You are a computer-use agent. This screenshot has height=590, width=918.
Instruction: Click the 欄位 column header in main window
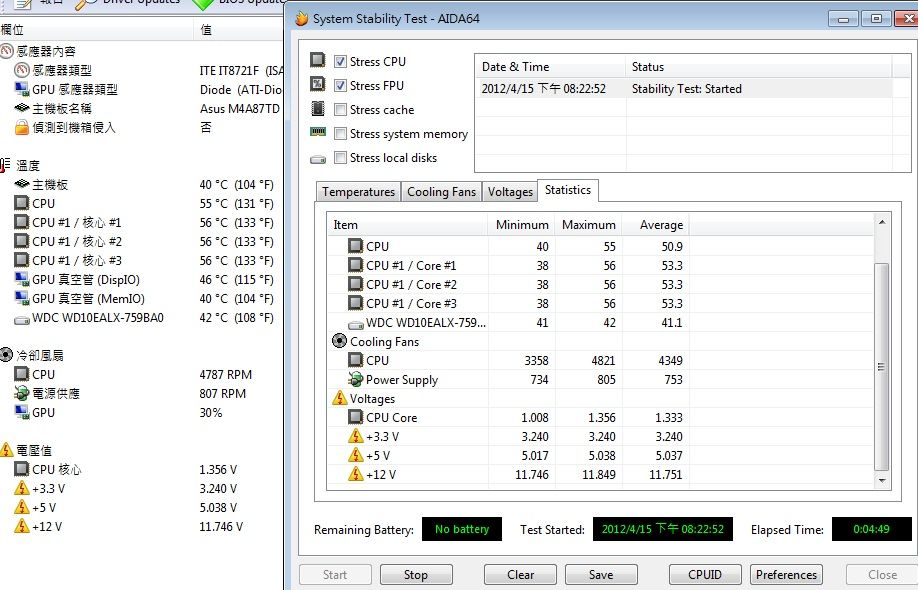97,29
